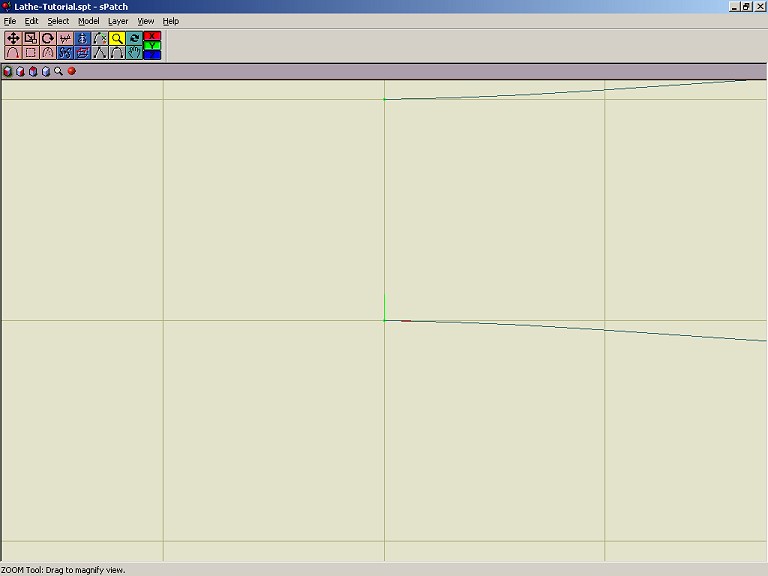Click the pink flip/mirror tool icon
This screenshot has width=768, height=576.
[x=65, y=38]
